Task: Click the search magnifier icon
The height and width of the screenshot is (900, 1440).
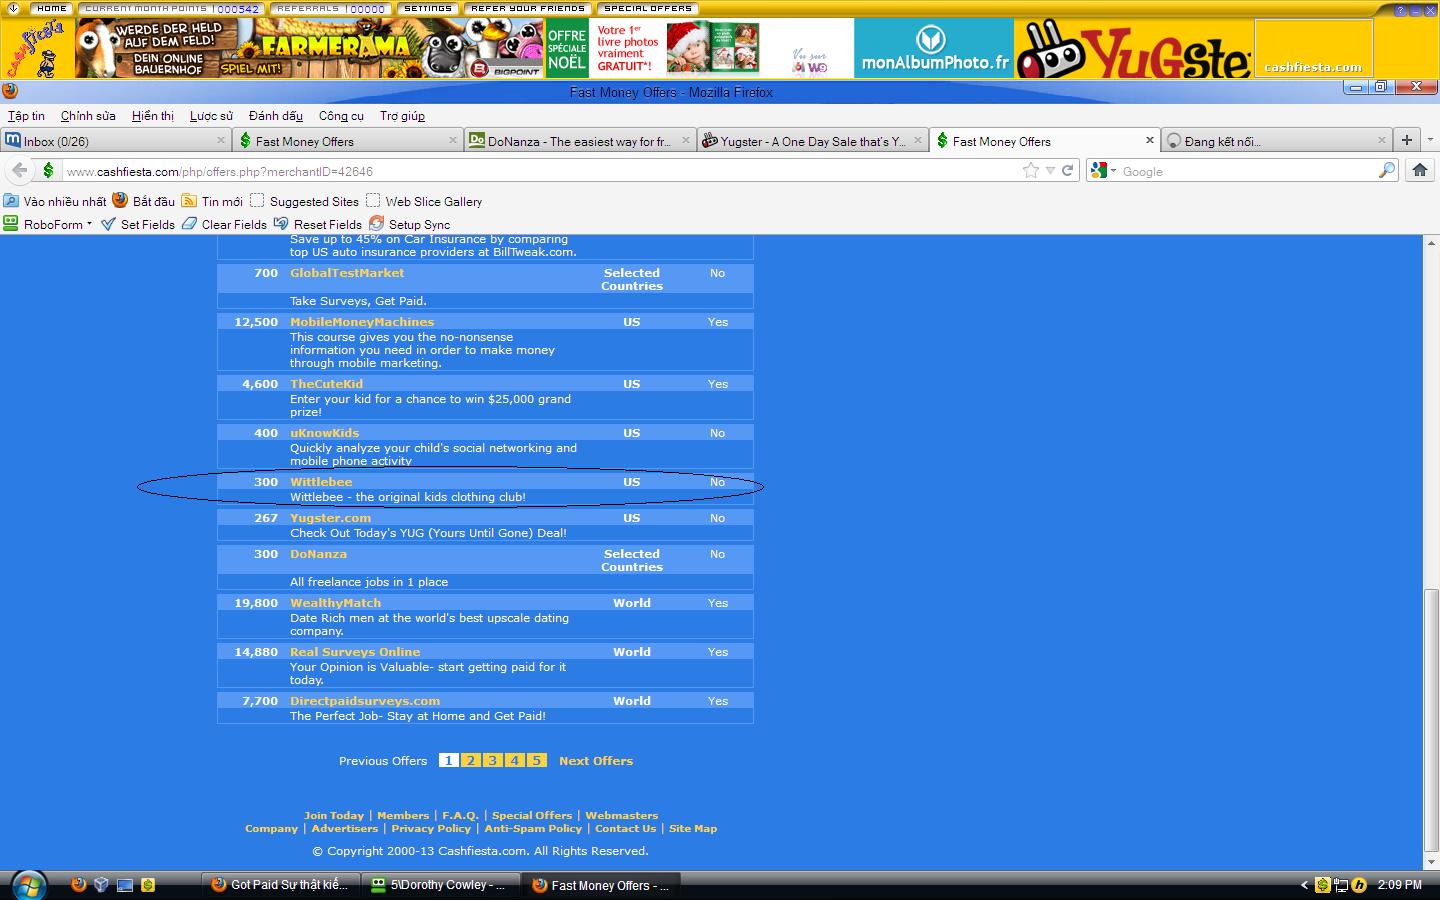Action: (x=1386, y=170)
